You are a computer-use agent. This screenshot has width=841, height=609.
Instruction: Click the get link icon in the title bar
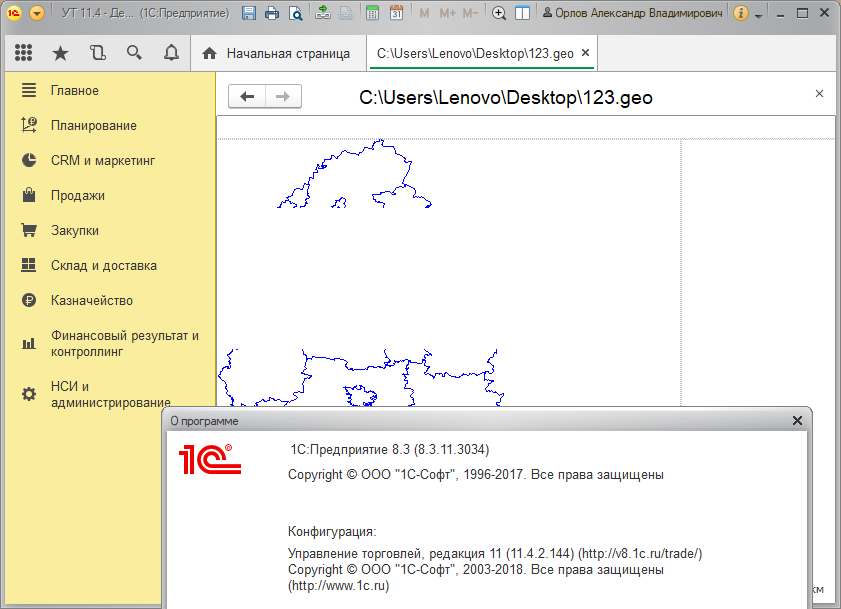[x=323, y=13]
